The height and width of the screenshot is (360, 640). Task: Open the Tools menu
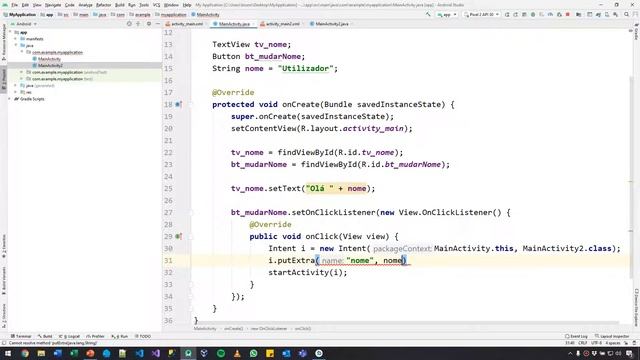point(144,5)
